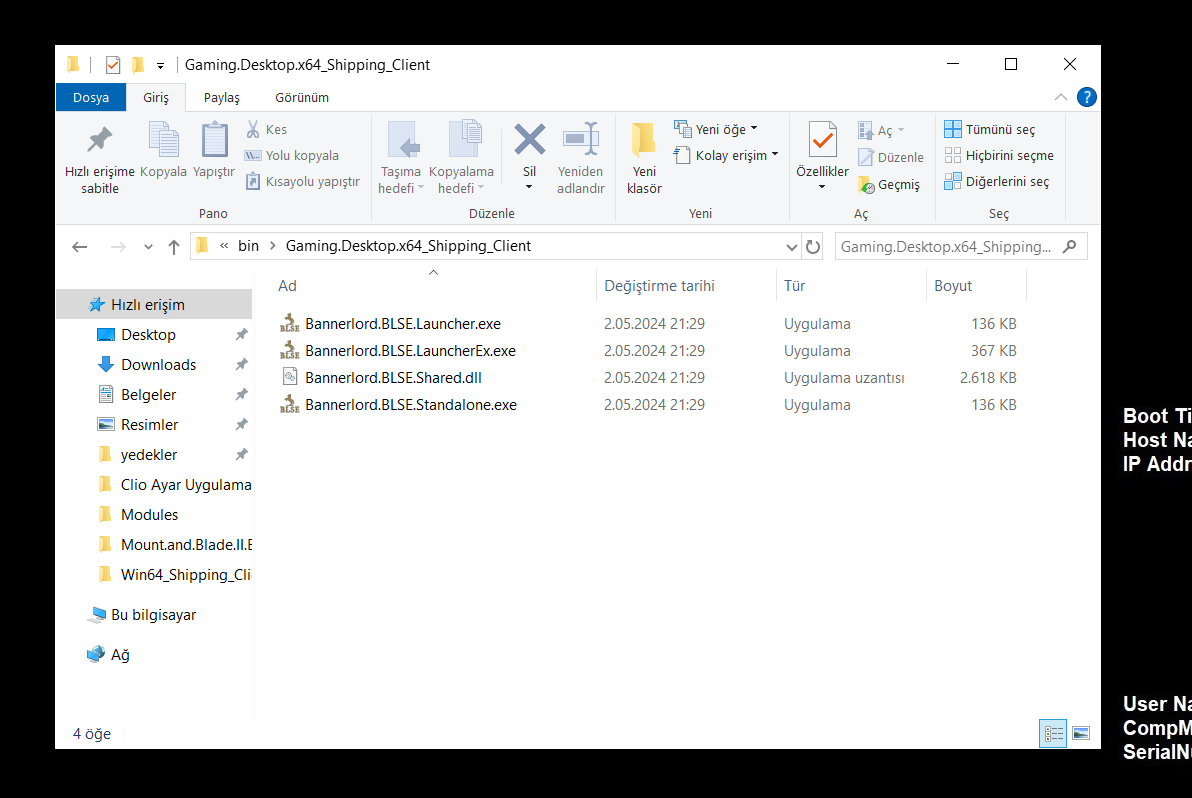This screenshot has height=798, width=1192.
Task: Open recent locations dropdown arrow
Action: (x=147, y=247)
